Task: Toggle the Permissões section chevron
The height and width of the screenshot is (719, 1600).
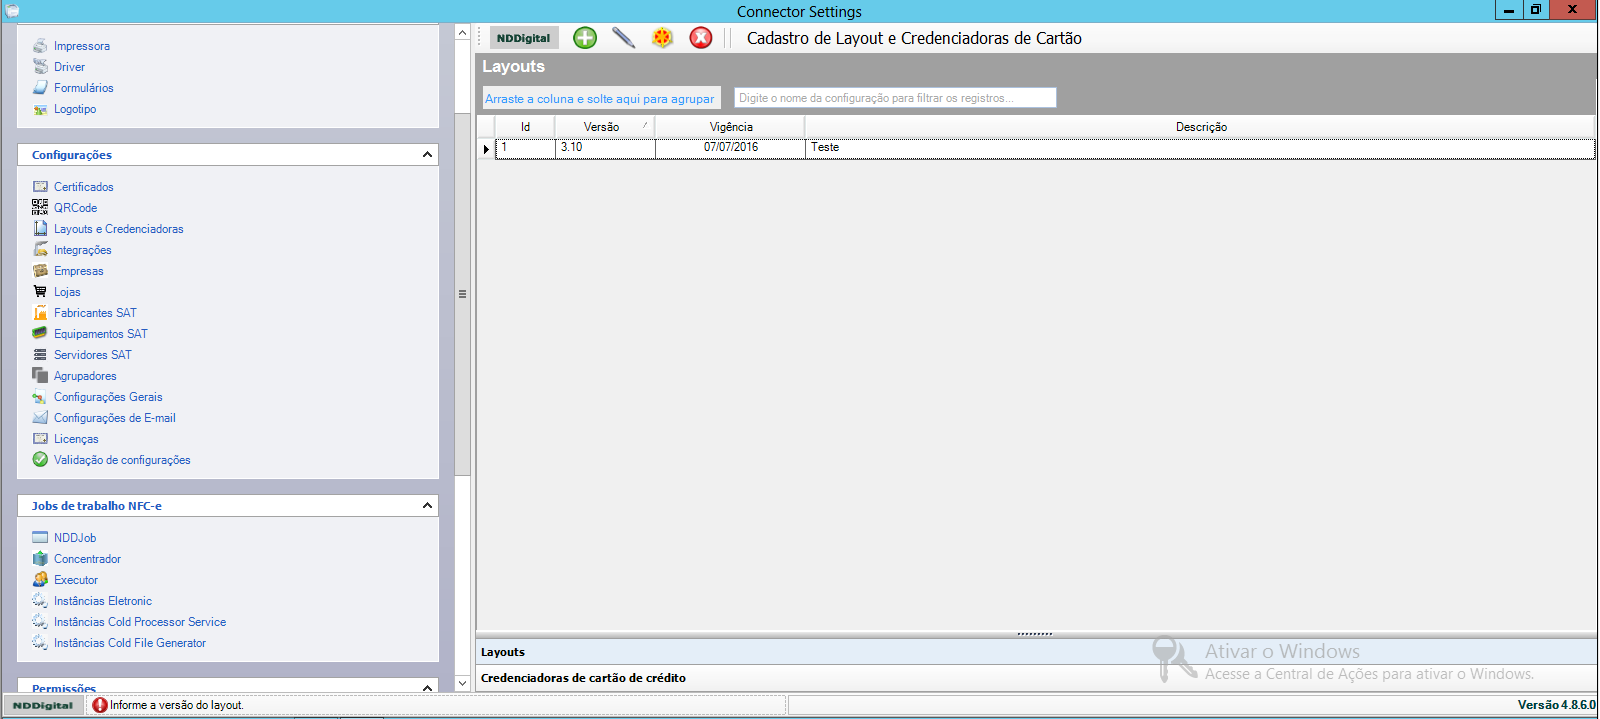Action: pyautogui.click(x=427, y=688)
